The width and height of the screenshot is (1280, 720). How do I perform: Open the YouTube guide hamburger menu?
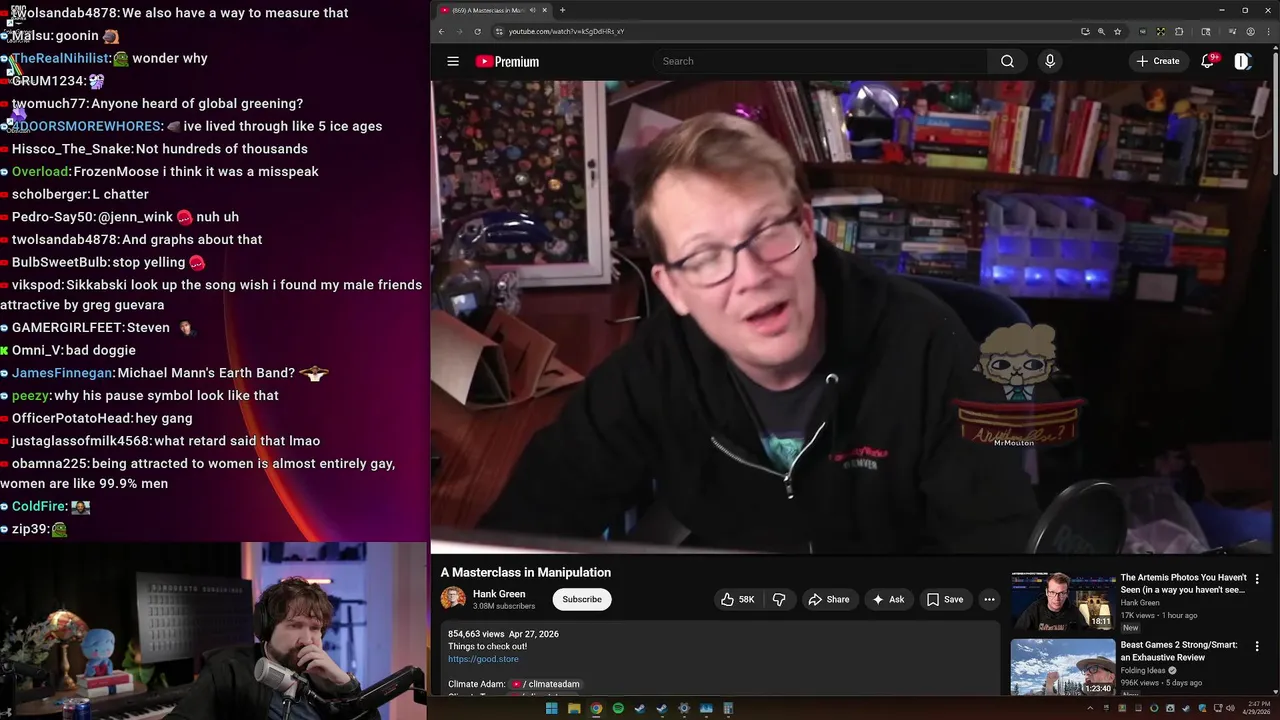[x=453, y=61]
